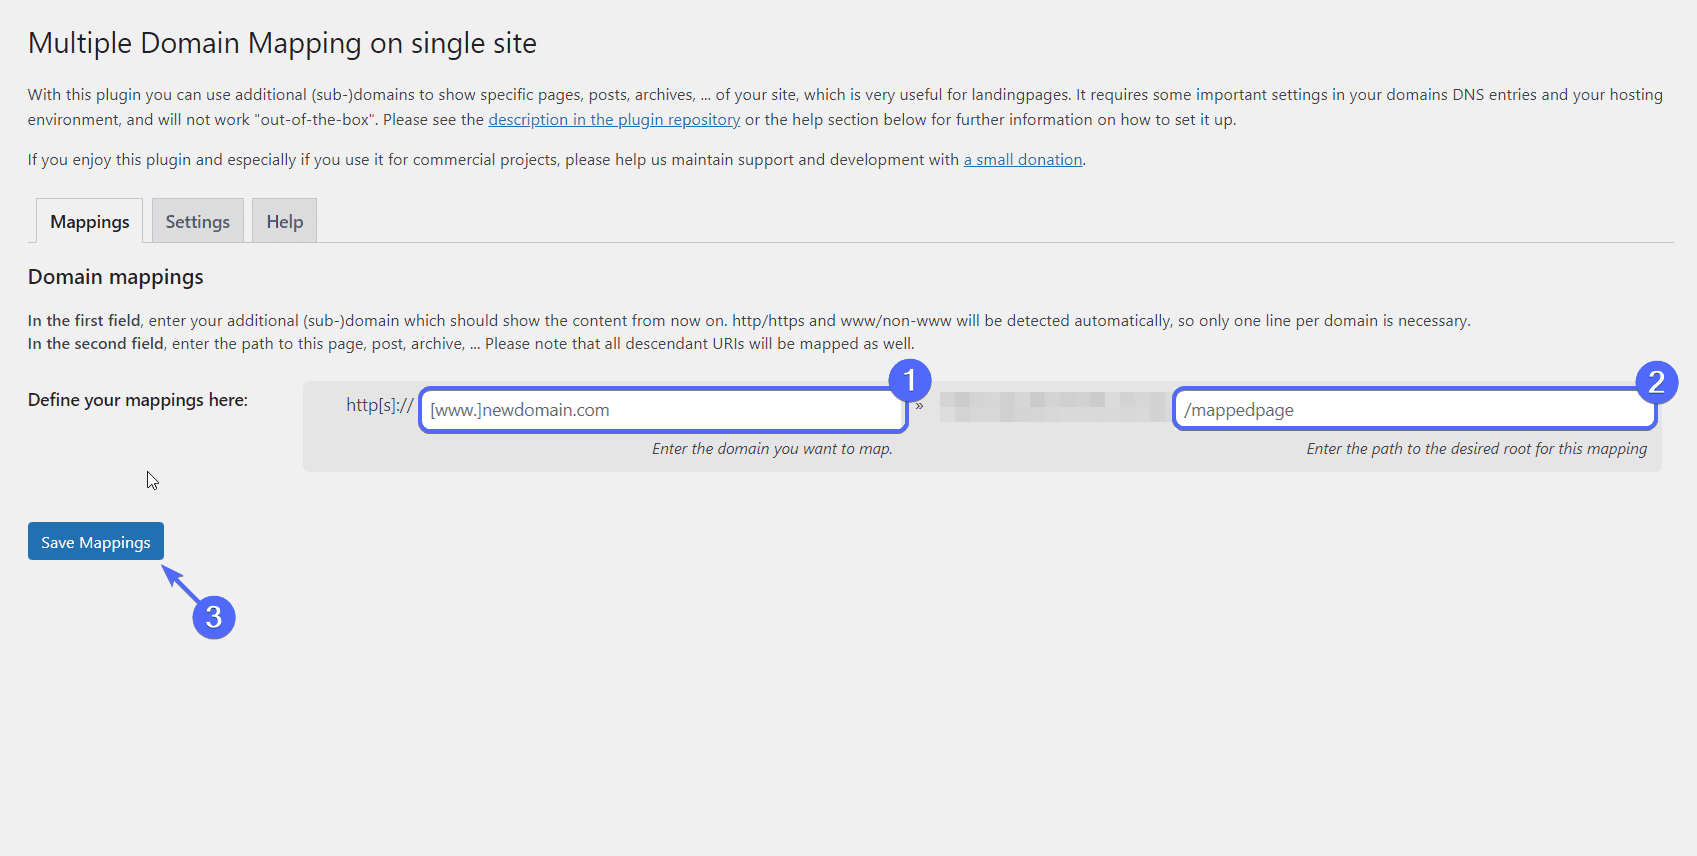Click the Save Mappings button

point(96,542)
